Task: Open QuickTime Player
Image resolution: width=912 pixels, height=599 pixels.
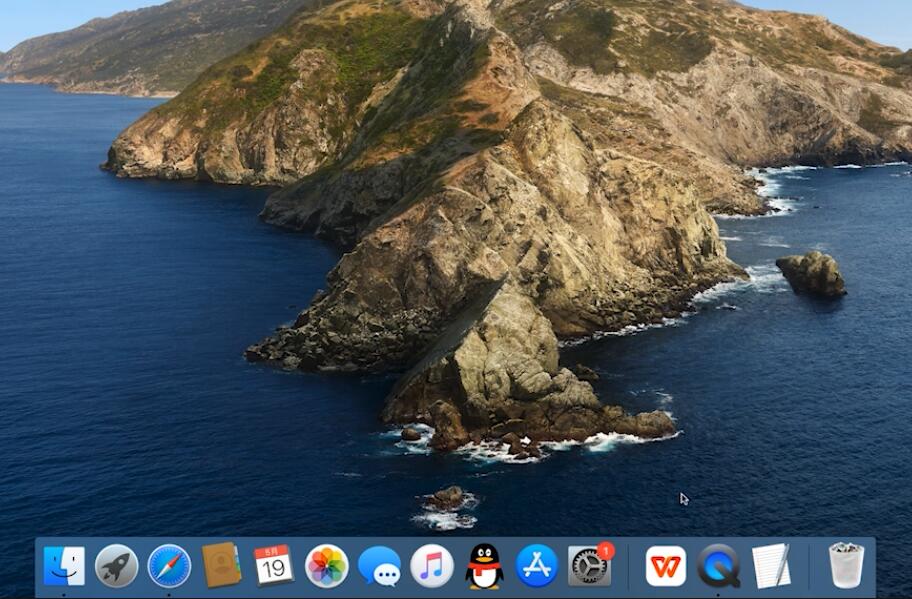Action: (718, 566)
